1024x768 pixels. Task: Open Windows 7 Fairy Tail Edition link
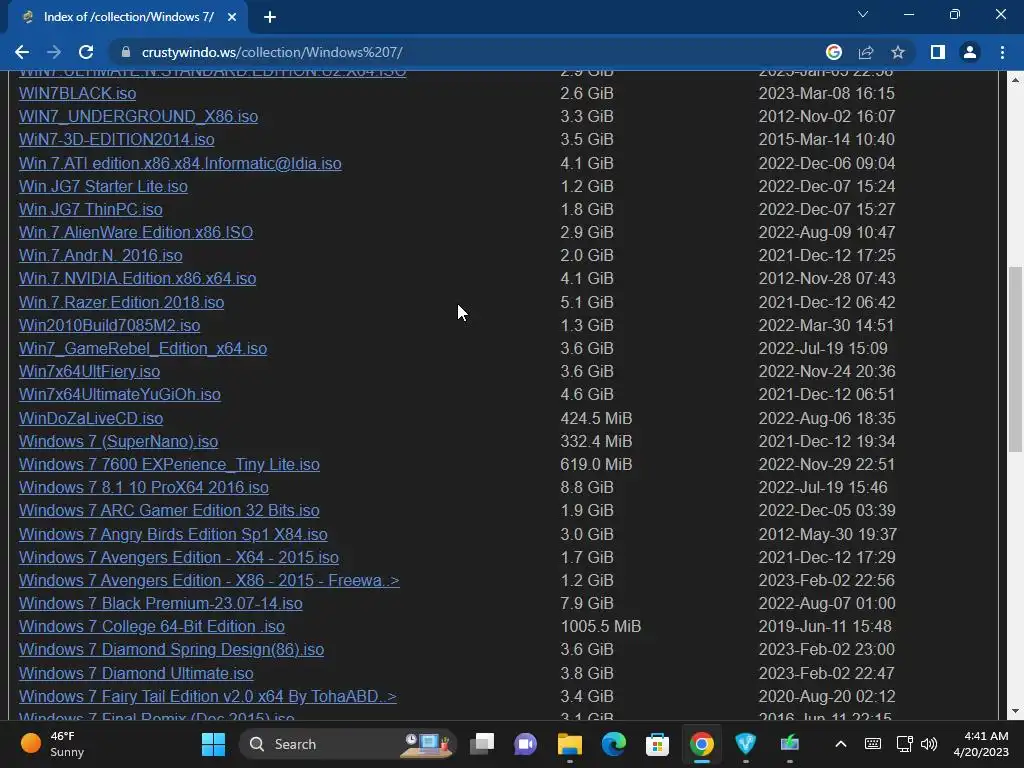click(208, 696)
